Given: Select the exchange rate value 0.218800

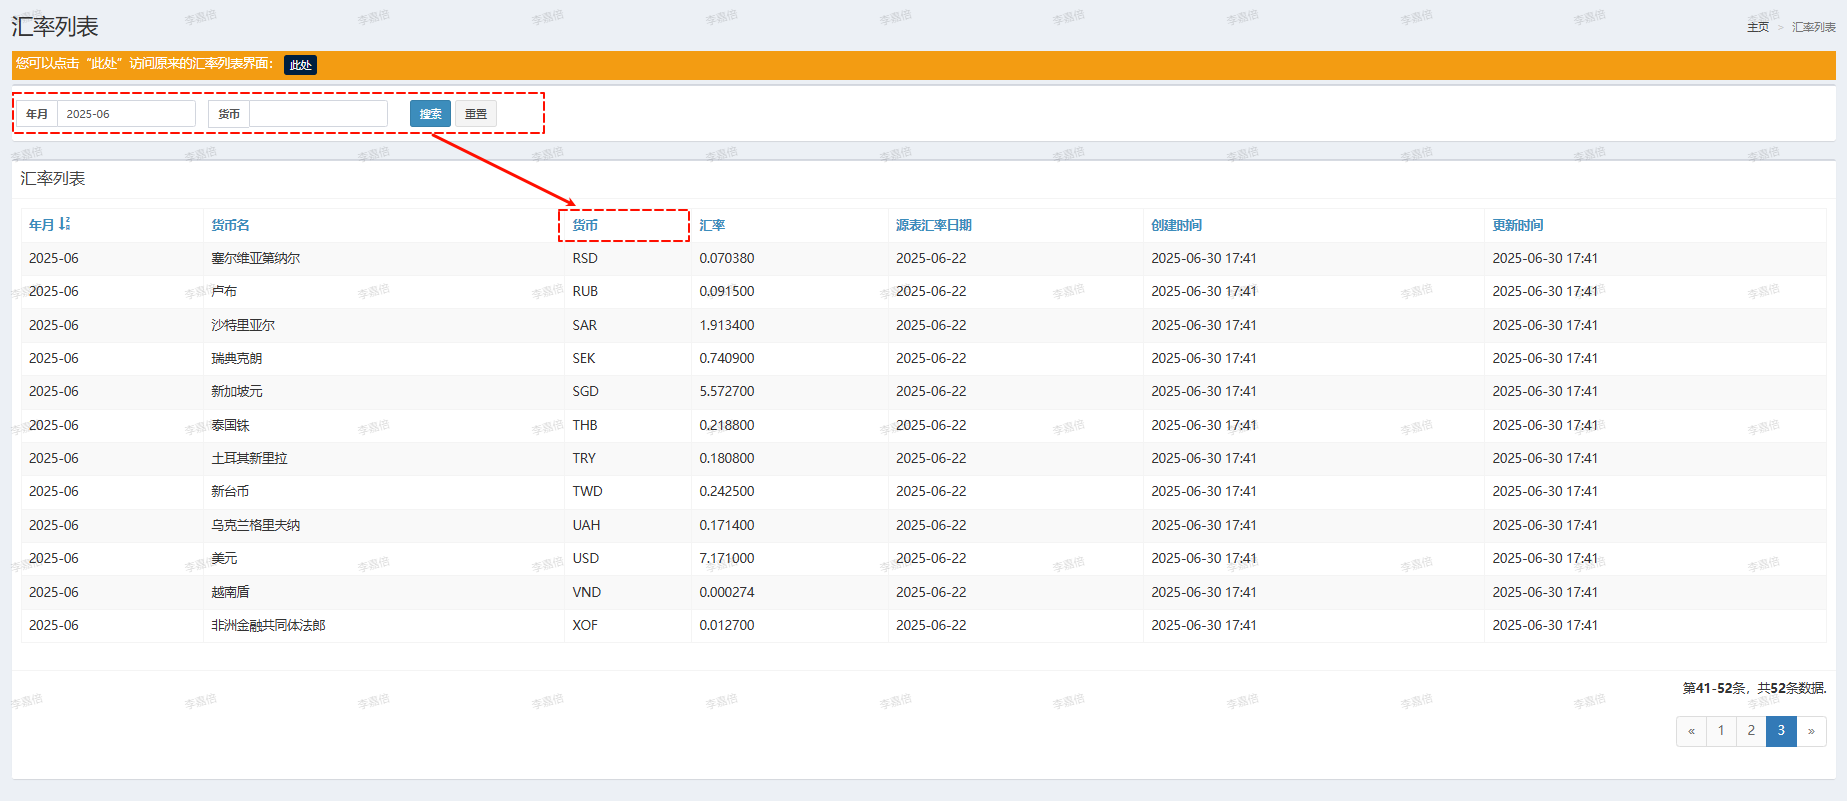Looking at the screenshot, I should coord(727,425).
